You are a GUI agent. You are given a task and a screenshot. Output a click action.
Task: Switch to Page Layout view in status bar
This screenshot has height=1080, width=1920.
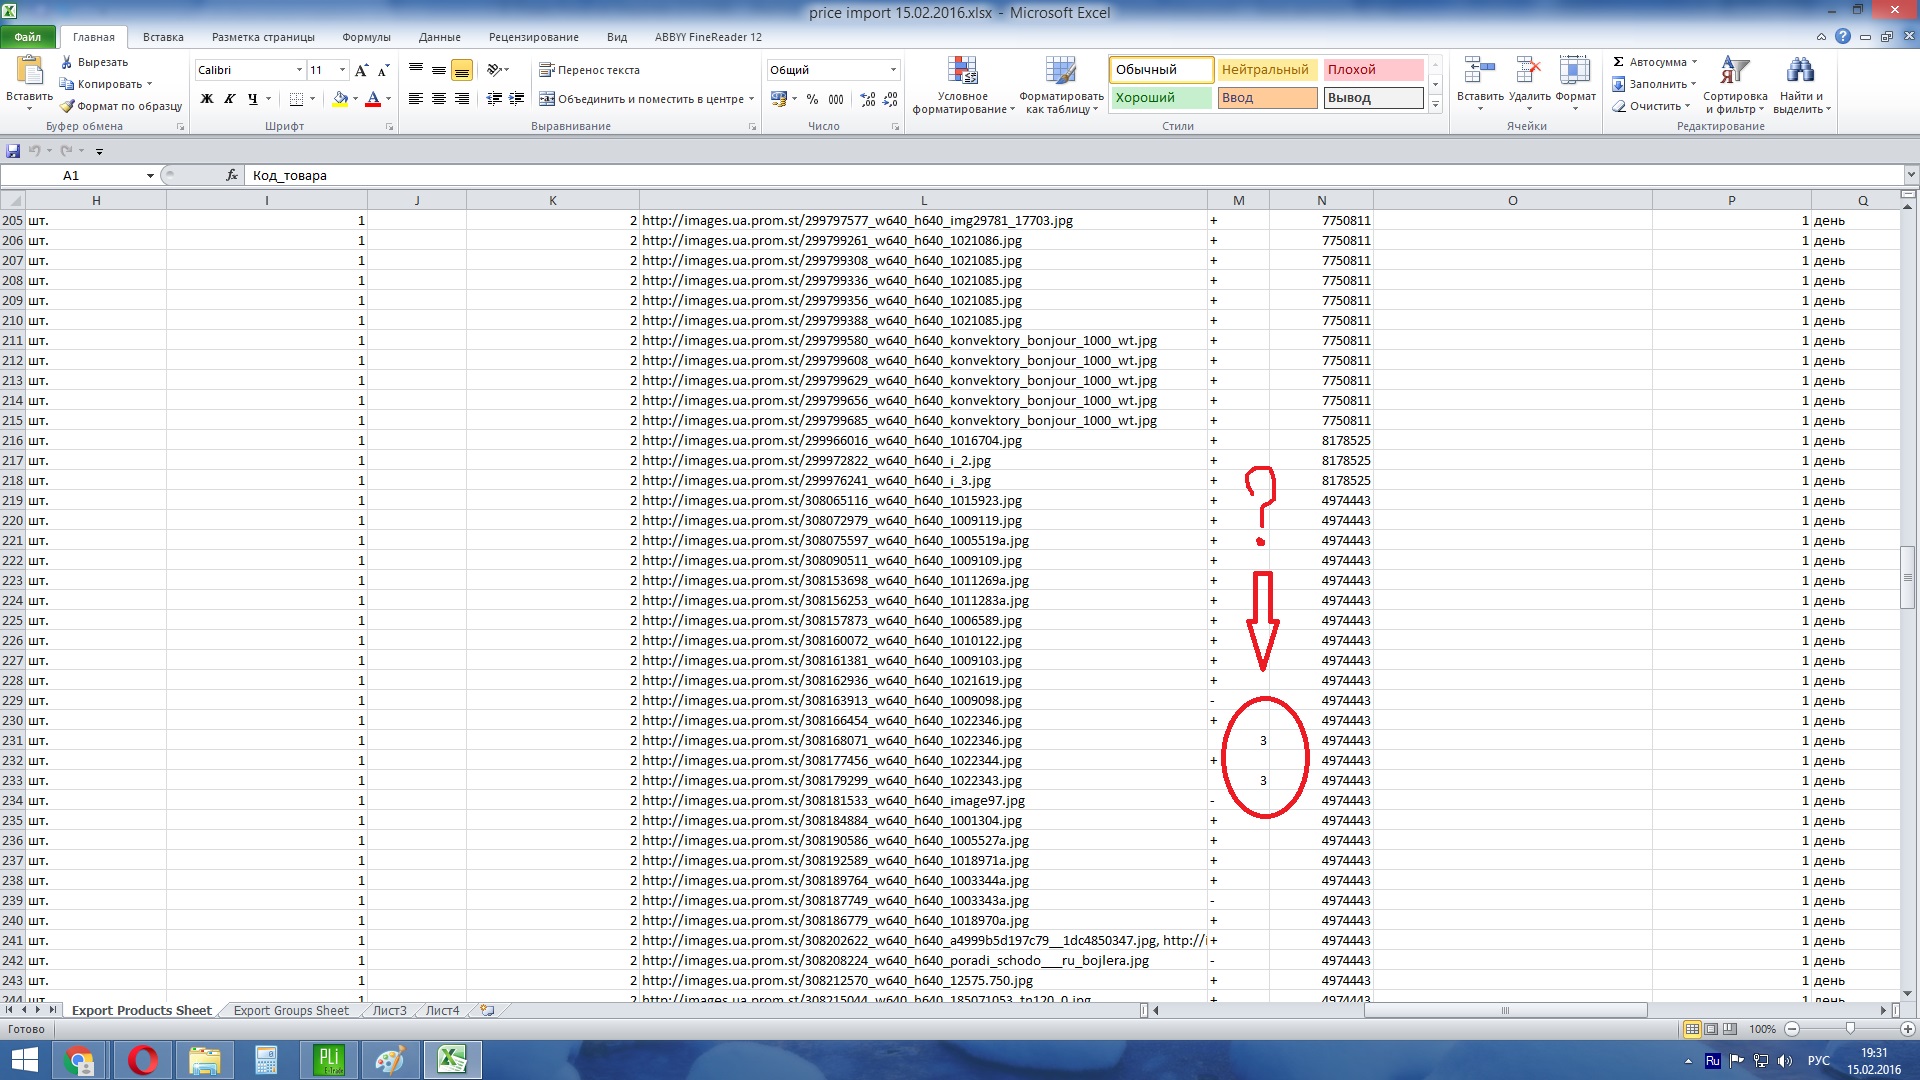[1711, 1029]
